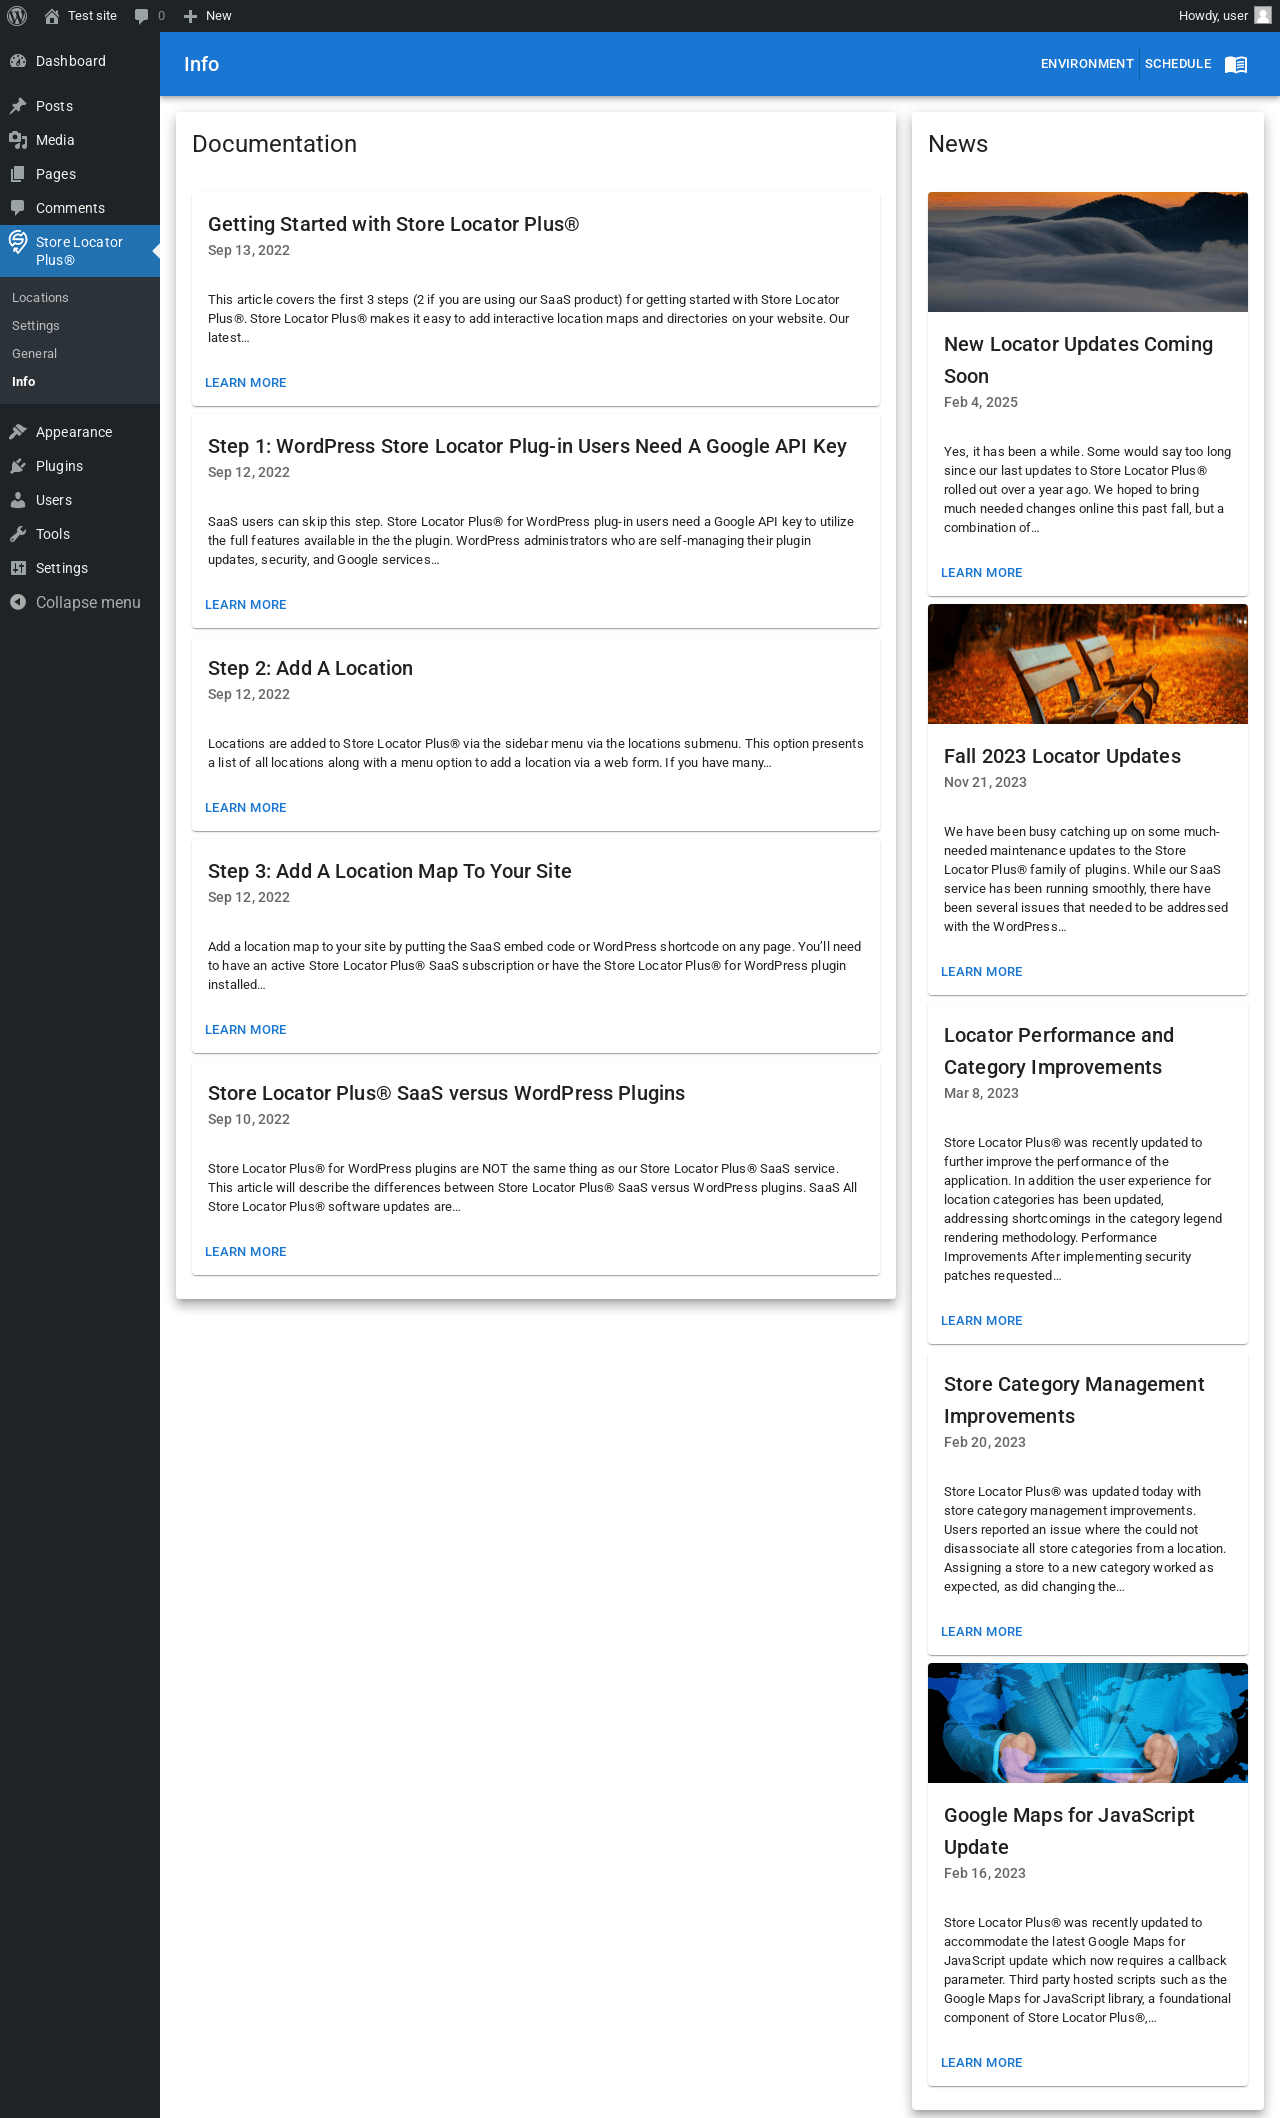
Task: Click the New label in admin bar
Action: pyautogui.click(x=219, y=16)
